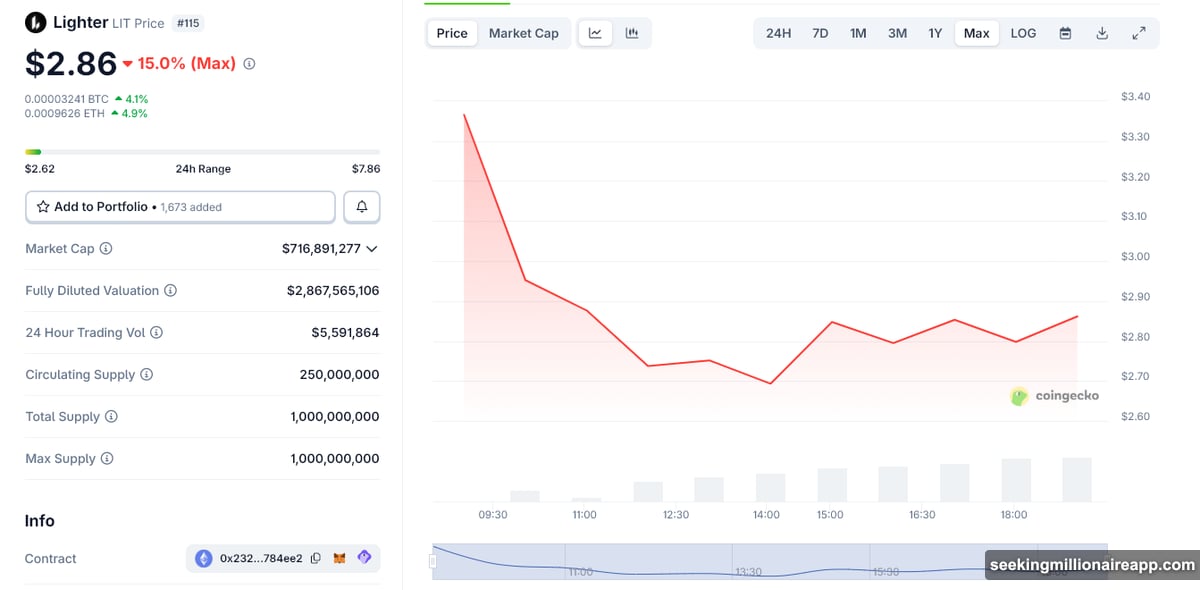Switch chart to Market Cap tab
Image resolution: width=1200 pixels, height=590 pixels.
(x=524, y=33)
